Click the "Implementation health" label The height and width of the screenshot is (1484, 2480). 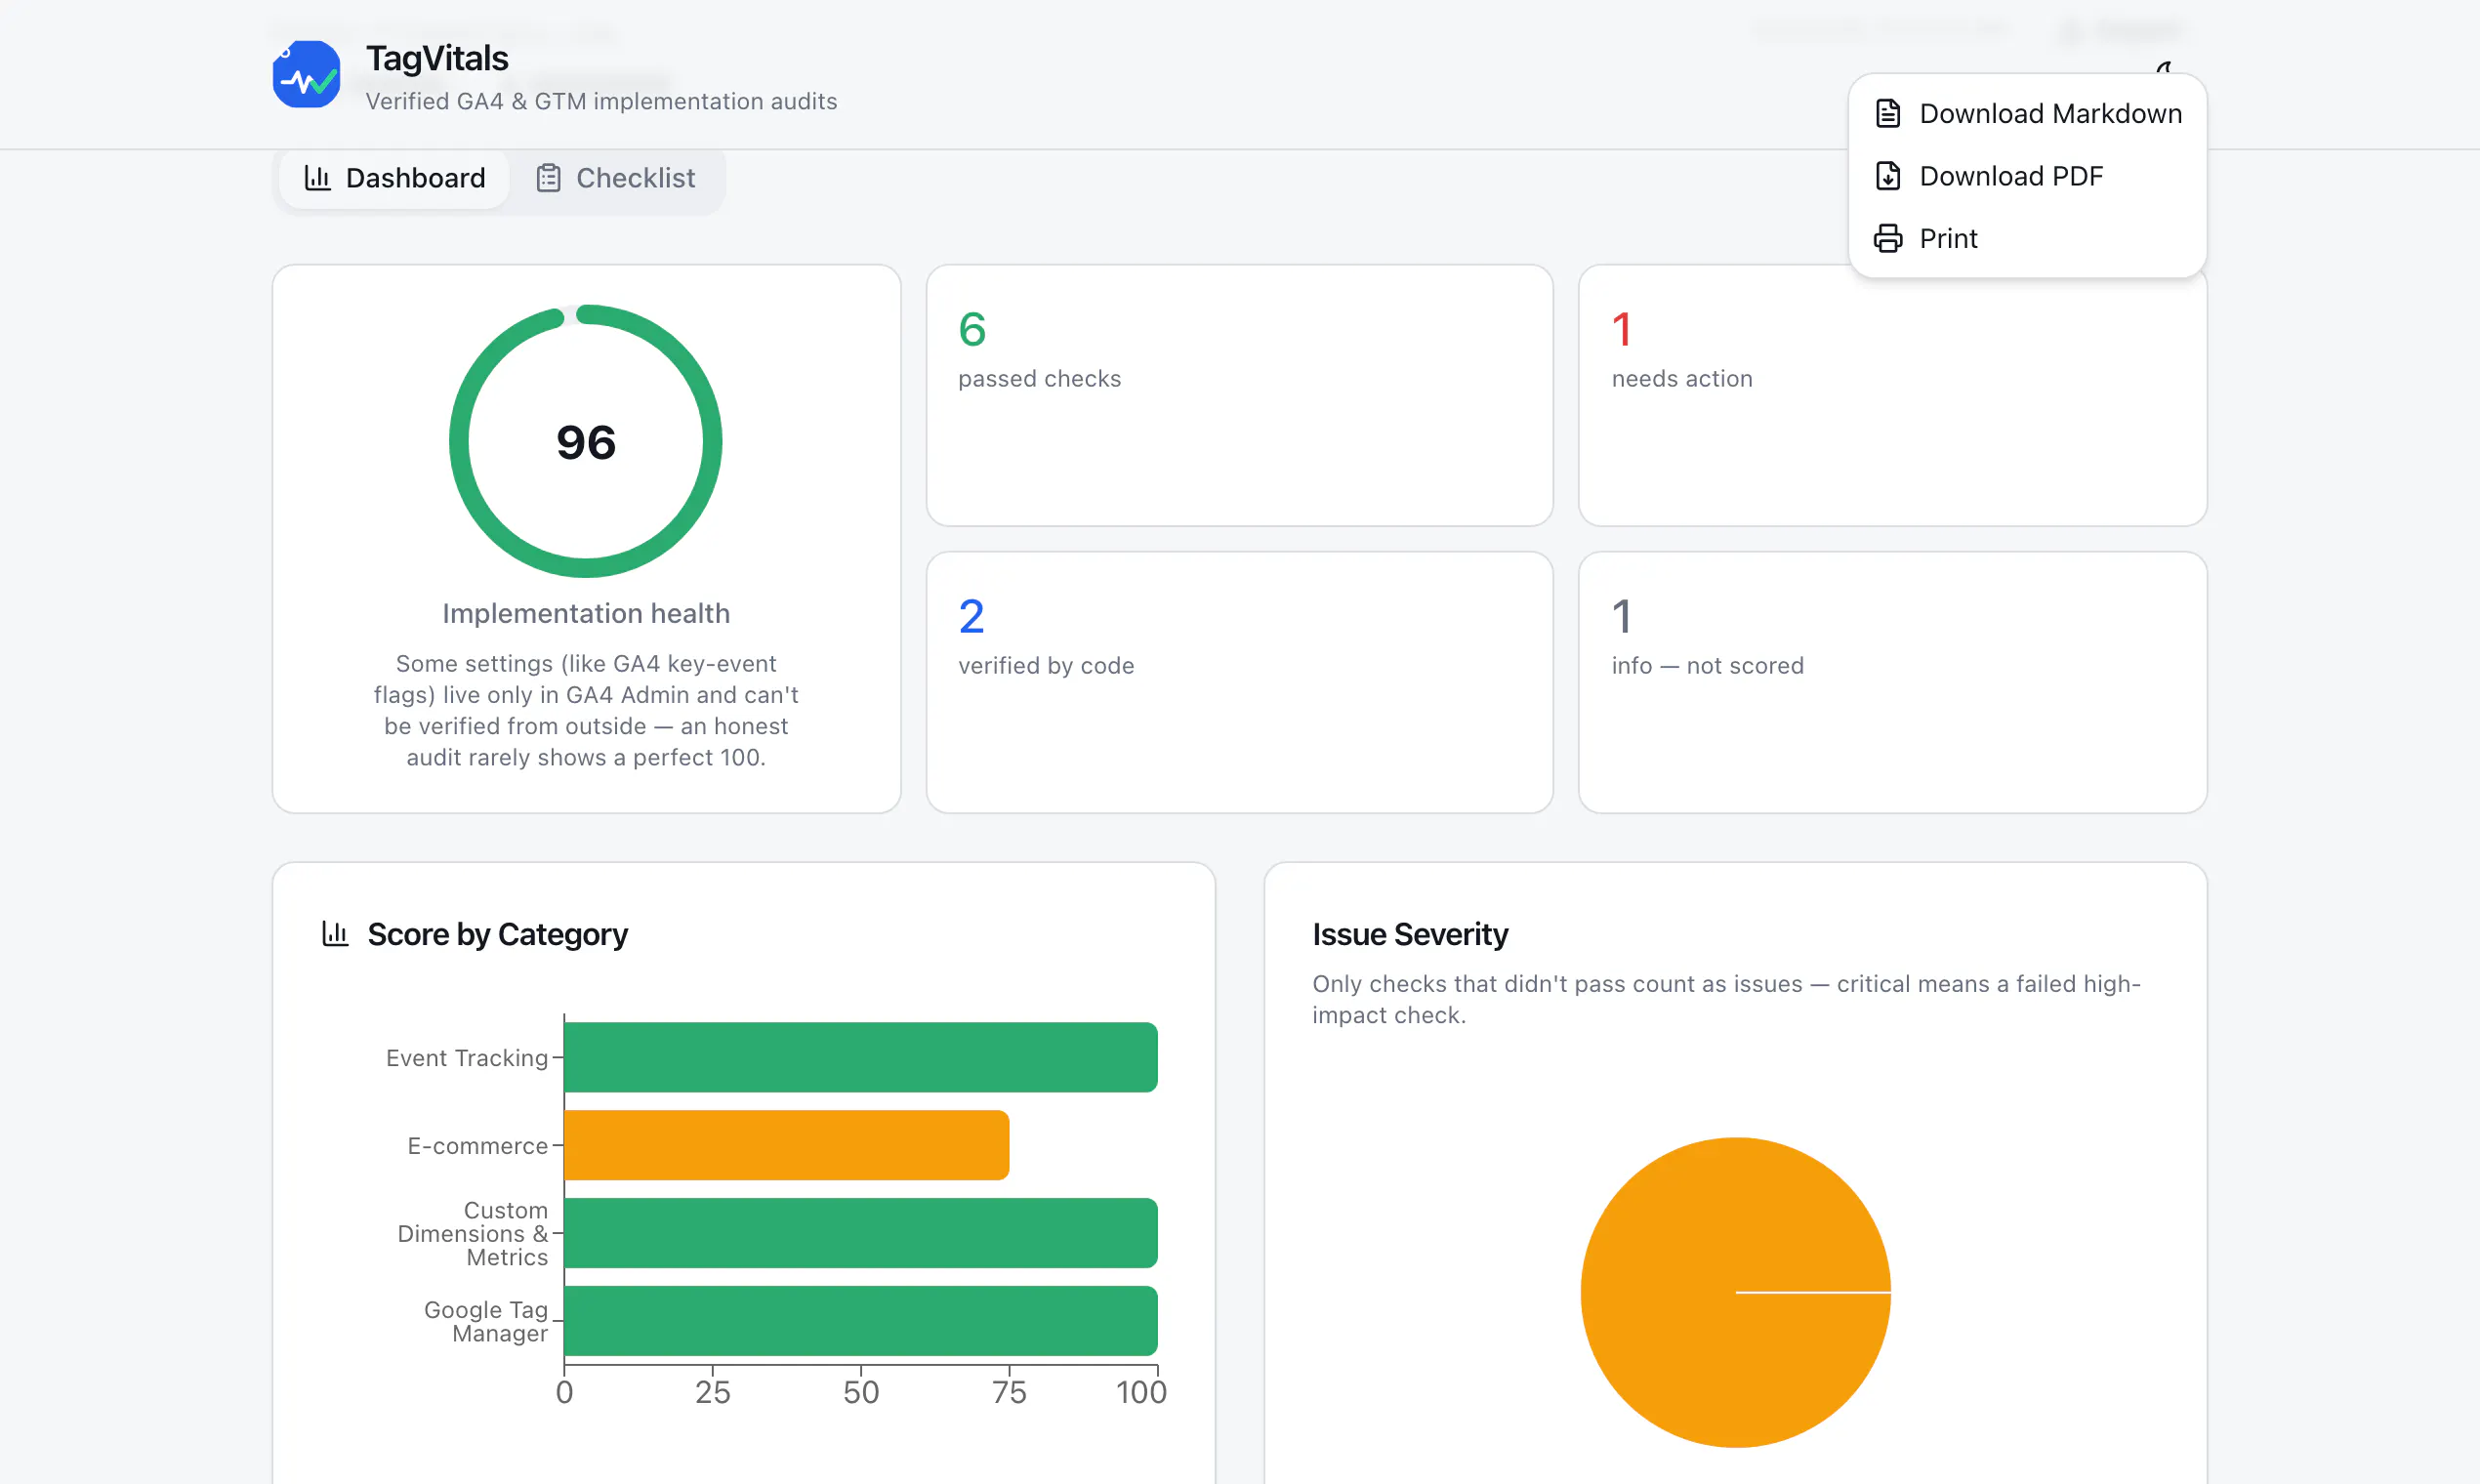586,613
